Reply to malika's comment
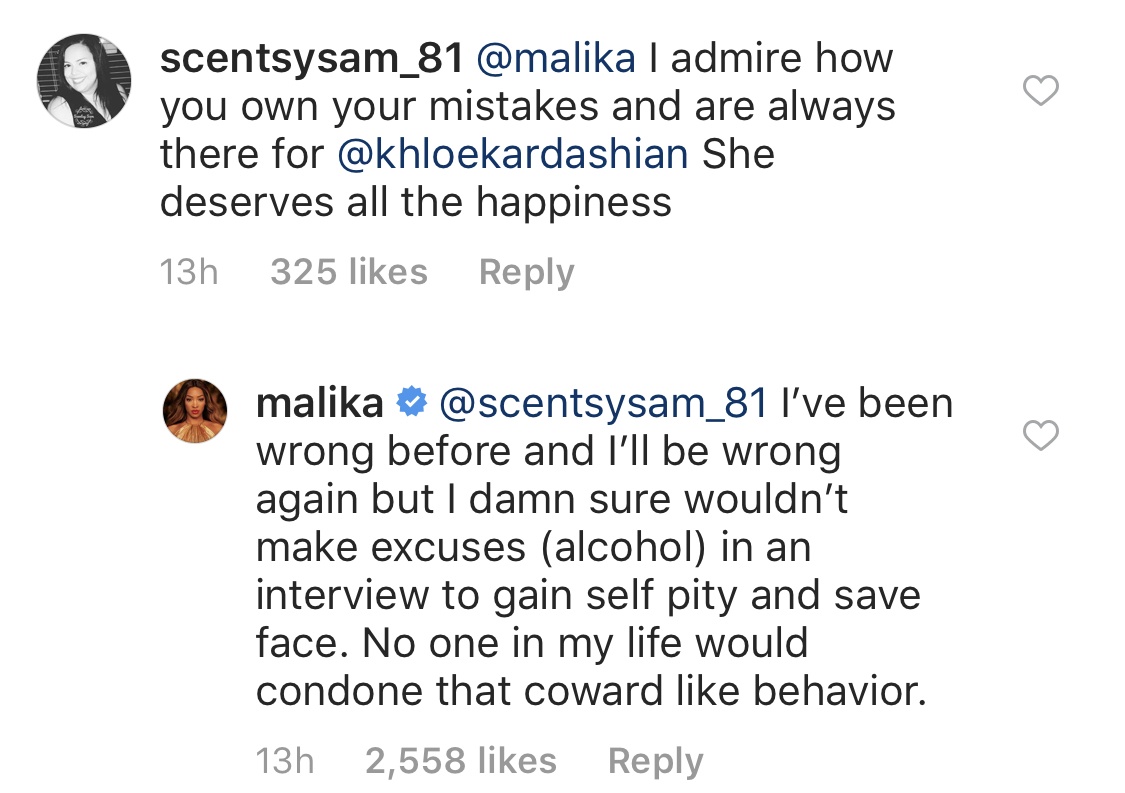 click(656, 761)
